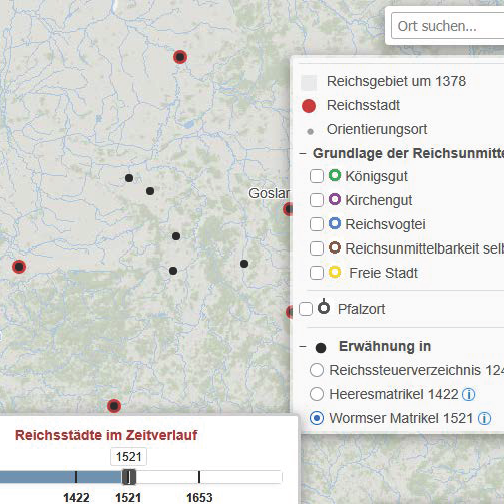Click the red Reichsstadt legend dot

[x=309, y=106]
